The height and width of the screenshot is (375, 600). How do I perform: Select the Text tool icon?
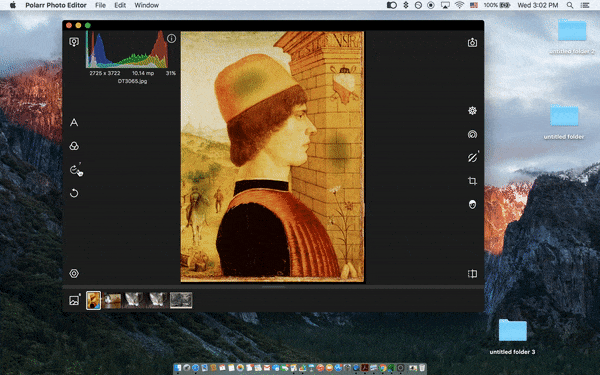pos(74,122)
